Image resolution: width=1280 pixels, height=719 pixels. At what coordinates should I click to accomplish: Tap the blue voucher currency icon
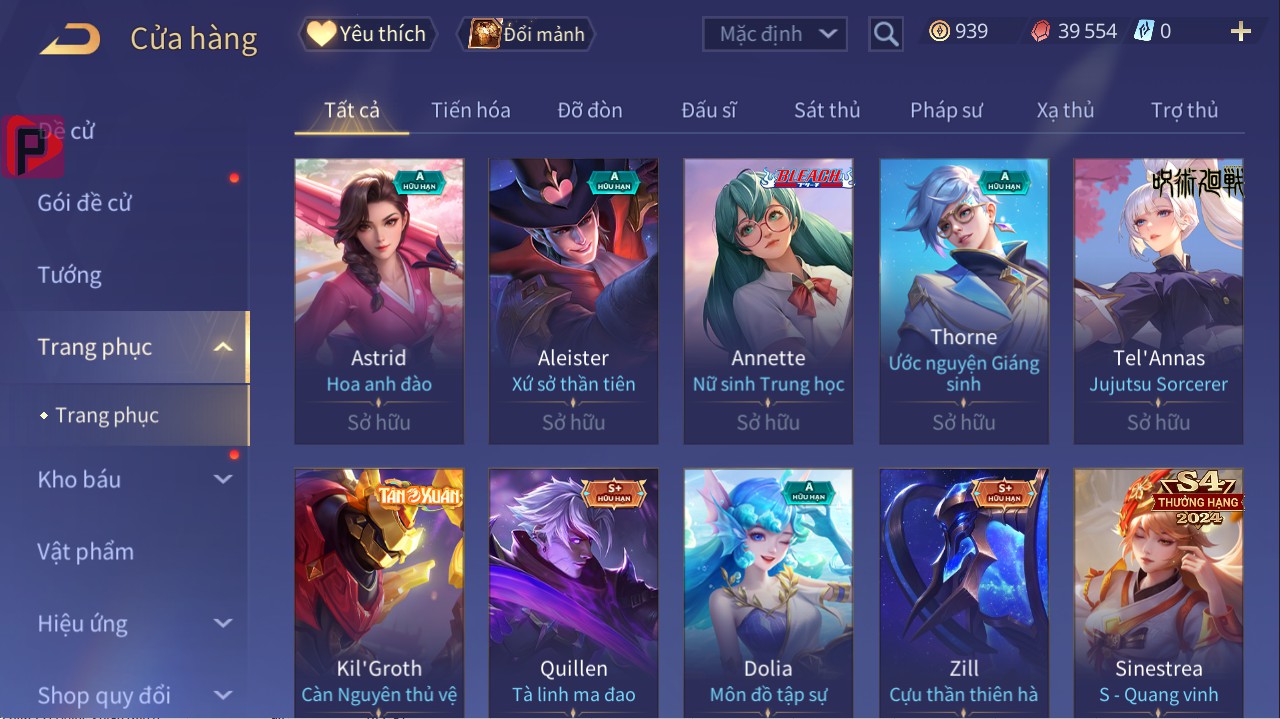click(1144, 31)
